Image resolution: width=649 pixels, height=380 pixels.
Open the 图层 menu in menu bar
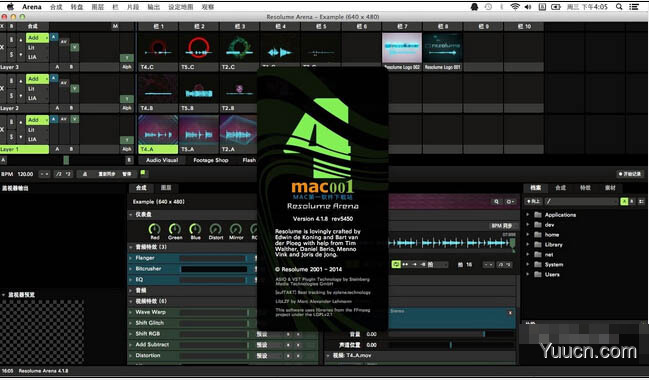point(98,7)
